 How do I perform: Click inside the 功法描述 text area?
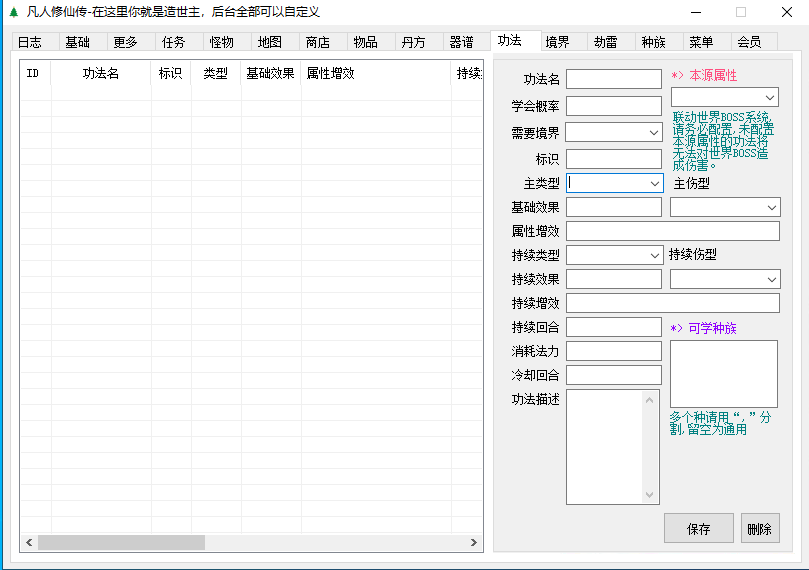click(x=604, y=447)
